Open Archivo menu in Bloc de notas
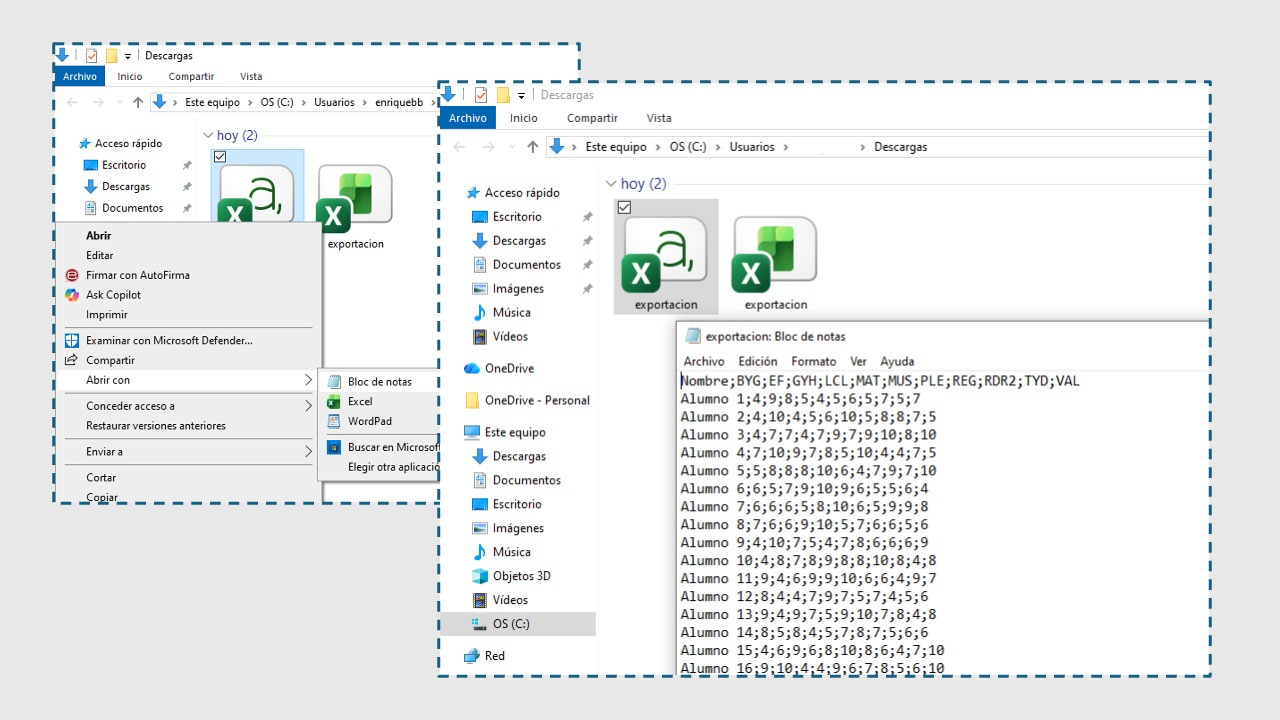This screenshot has width=1280, height=720. 704,361
